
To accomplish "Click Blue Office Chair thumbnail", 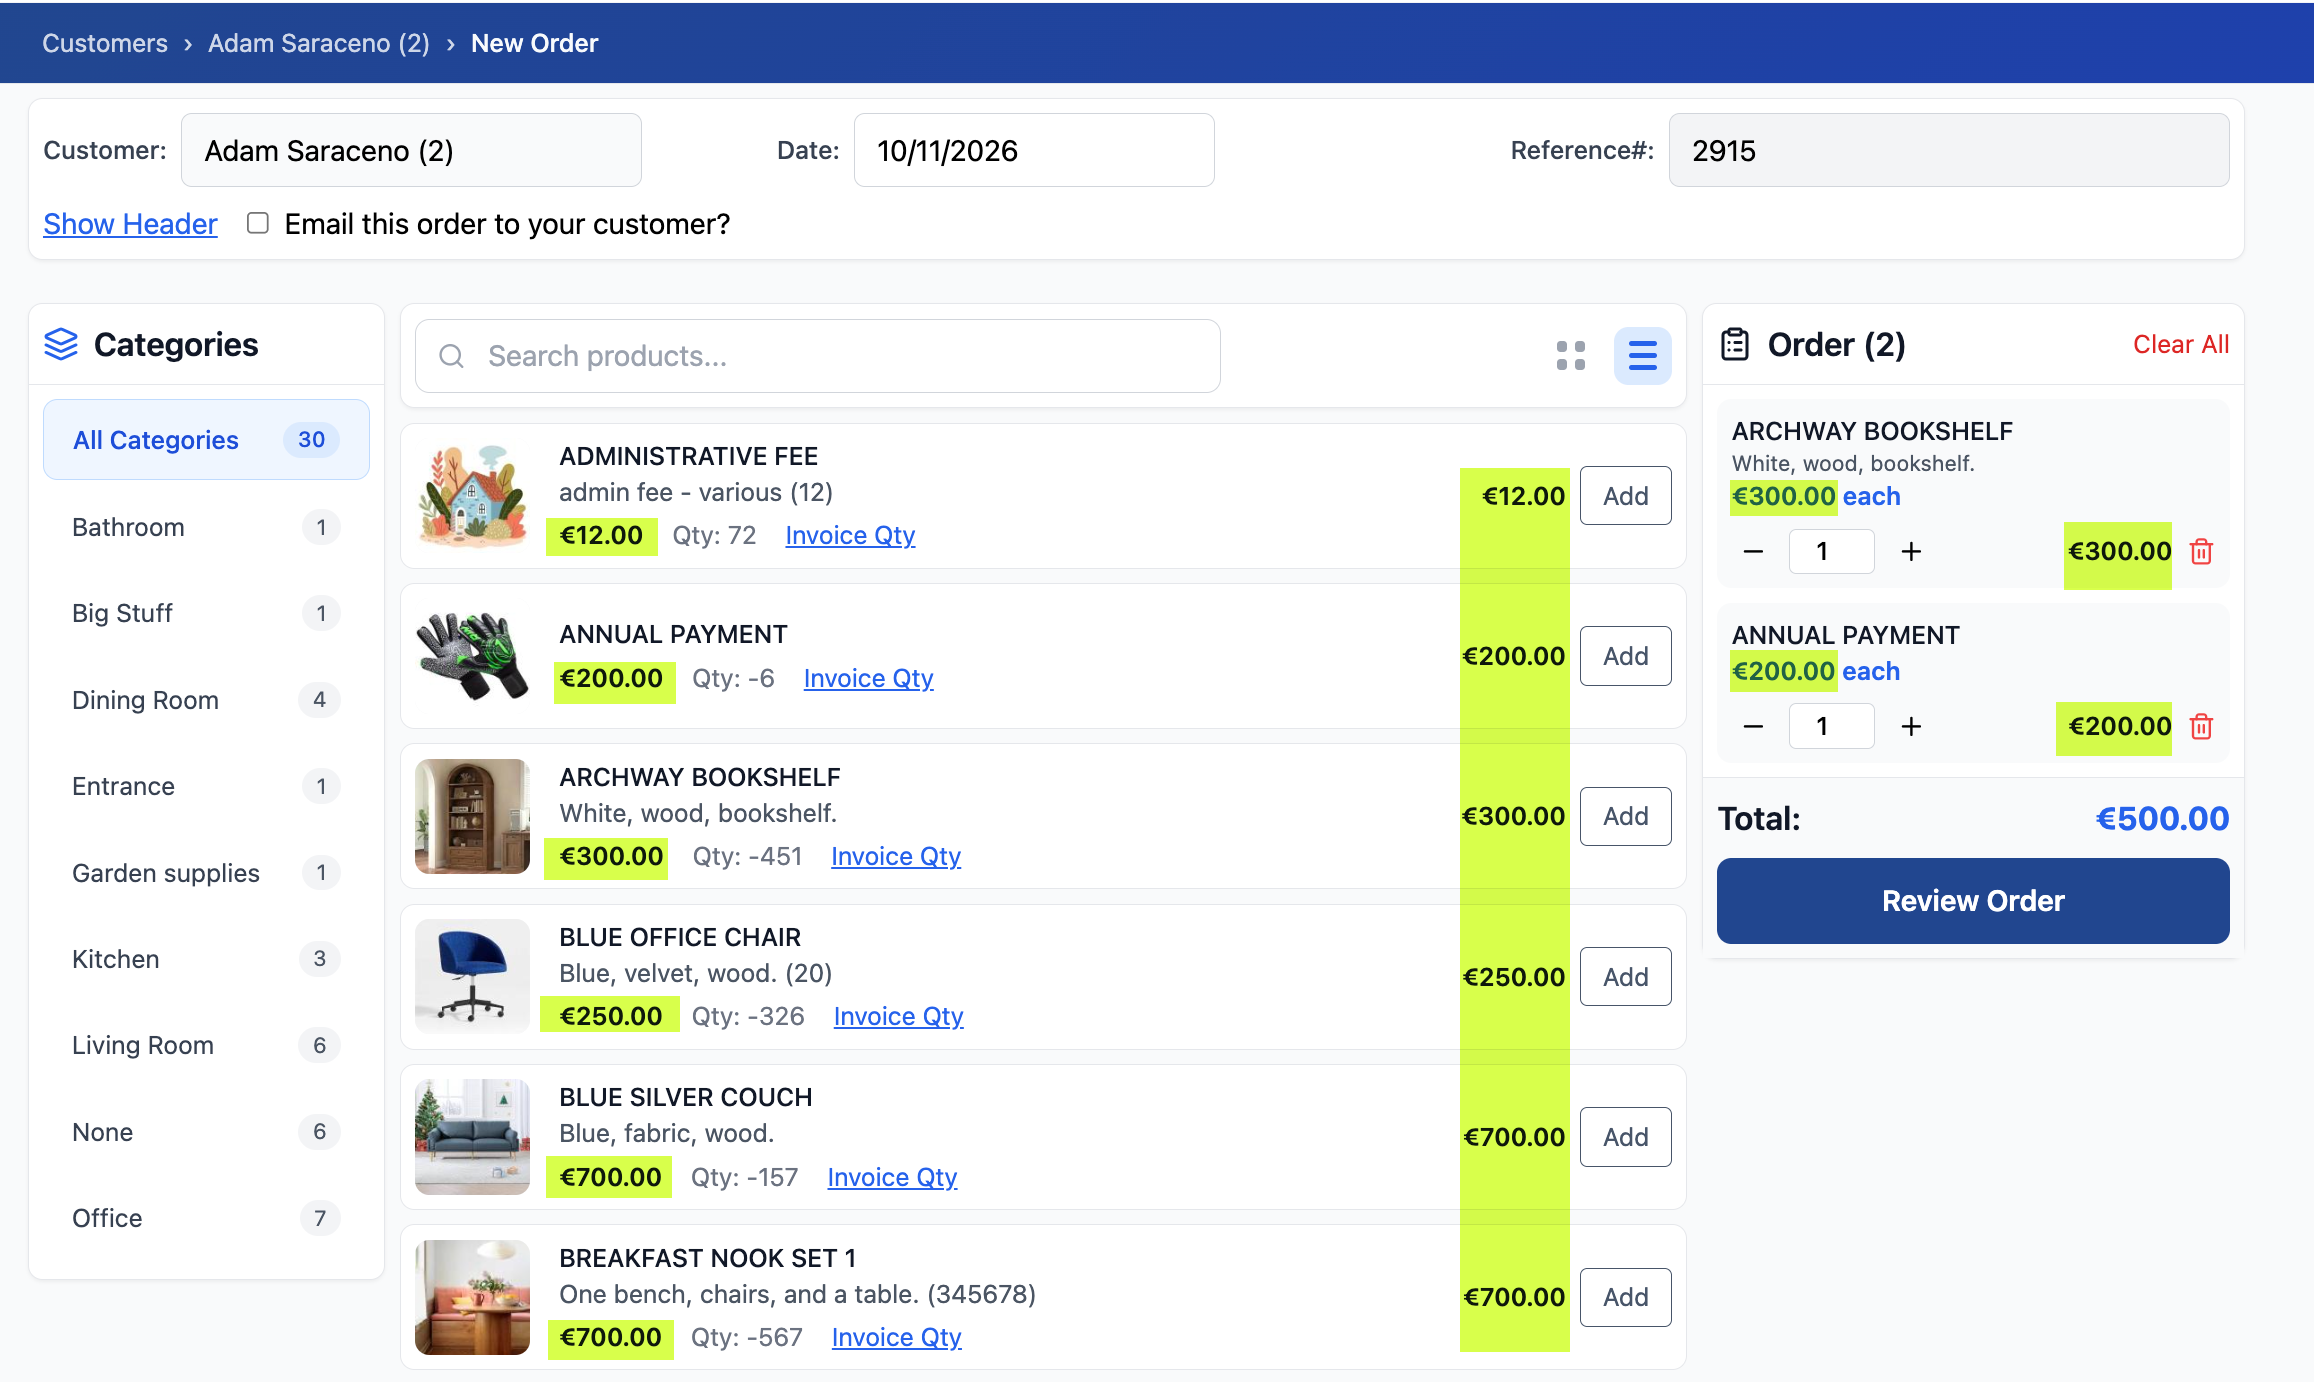I will pos(472,976).
